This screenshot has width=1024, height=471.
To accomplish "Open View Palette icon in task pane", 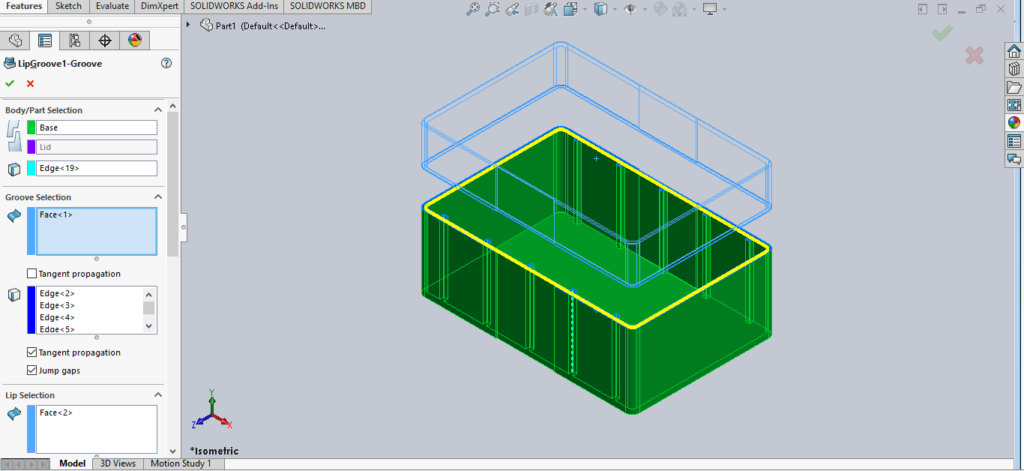I will 1014,105.
